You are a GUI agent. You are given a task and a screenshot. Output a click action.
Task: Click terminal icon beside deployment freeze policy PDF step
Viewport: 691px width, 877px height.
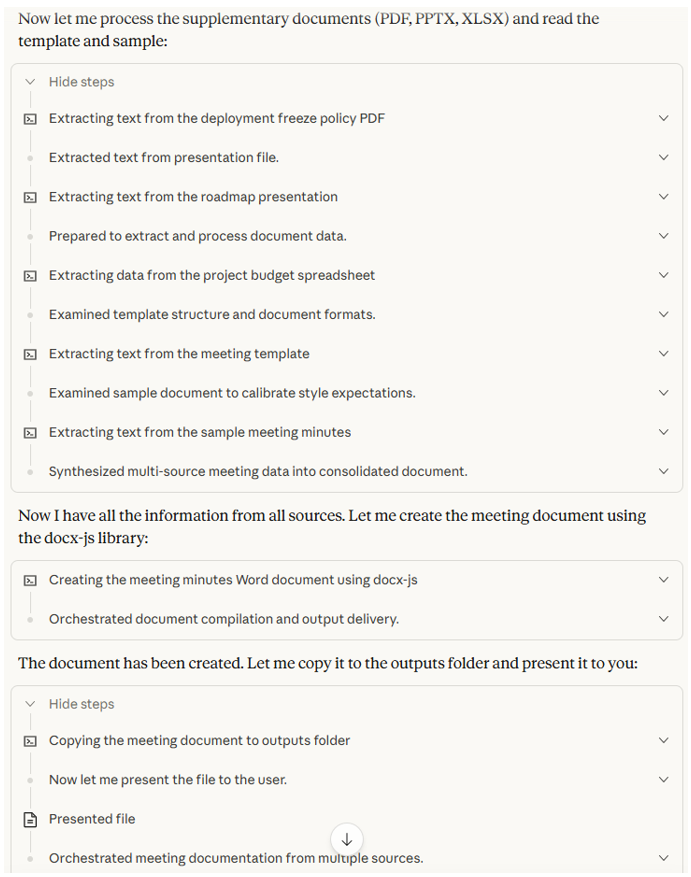30,119
